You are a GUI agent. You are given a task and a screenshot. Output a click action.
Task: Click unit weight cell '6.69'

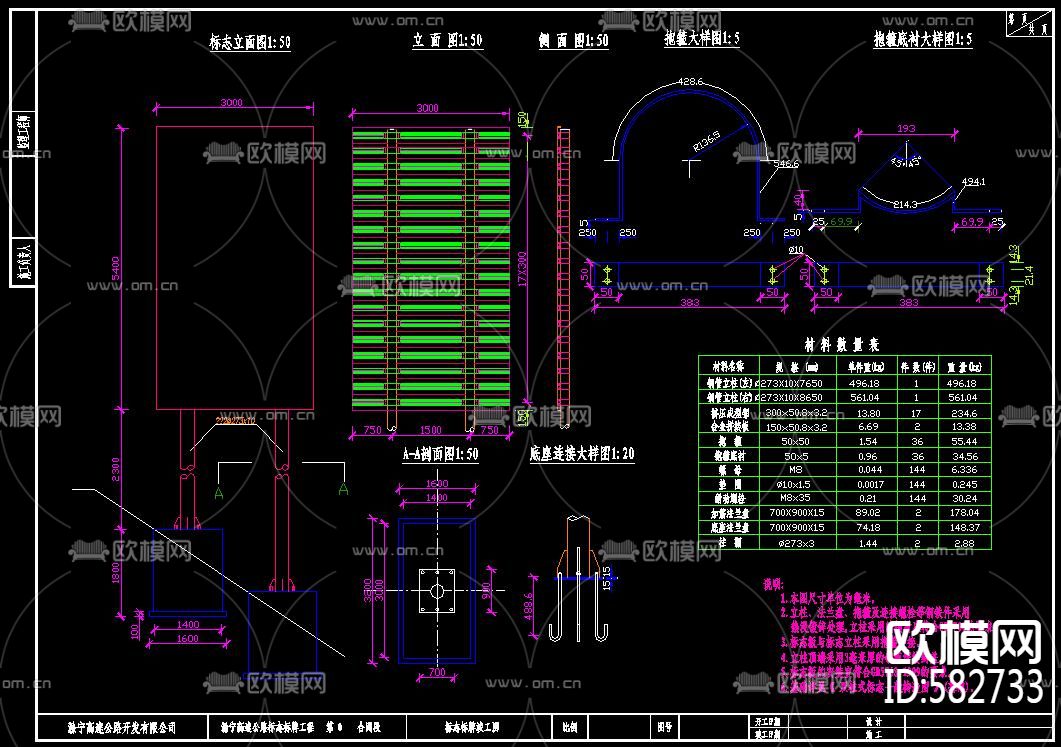[868, 427]
